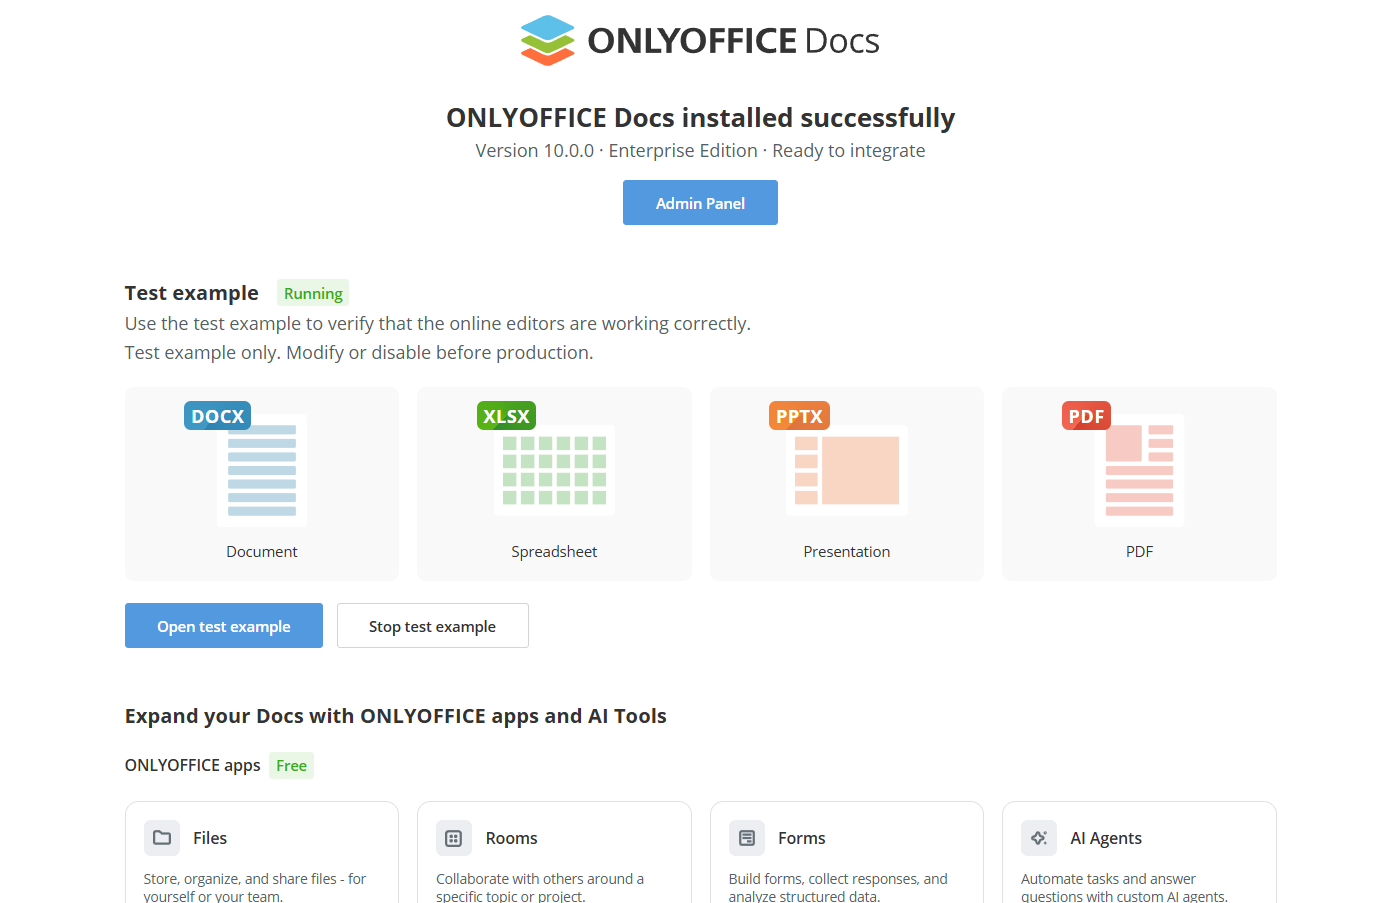
Task: Click the AI Agents app title
Action: (x=1106, y=838)
